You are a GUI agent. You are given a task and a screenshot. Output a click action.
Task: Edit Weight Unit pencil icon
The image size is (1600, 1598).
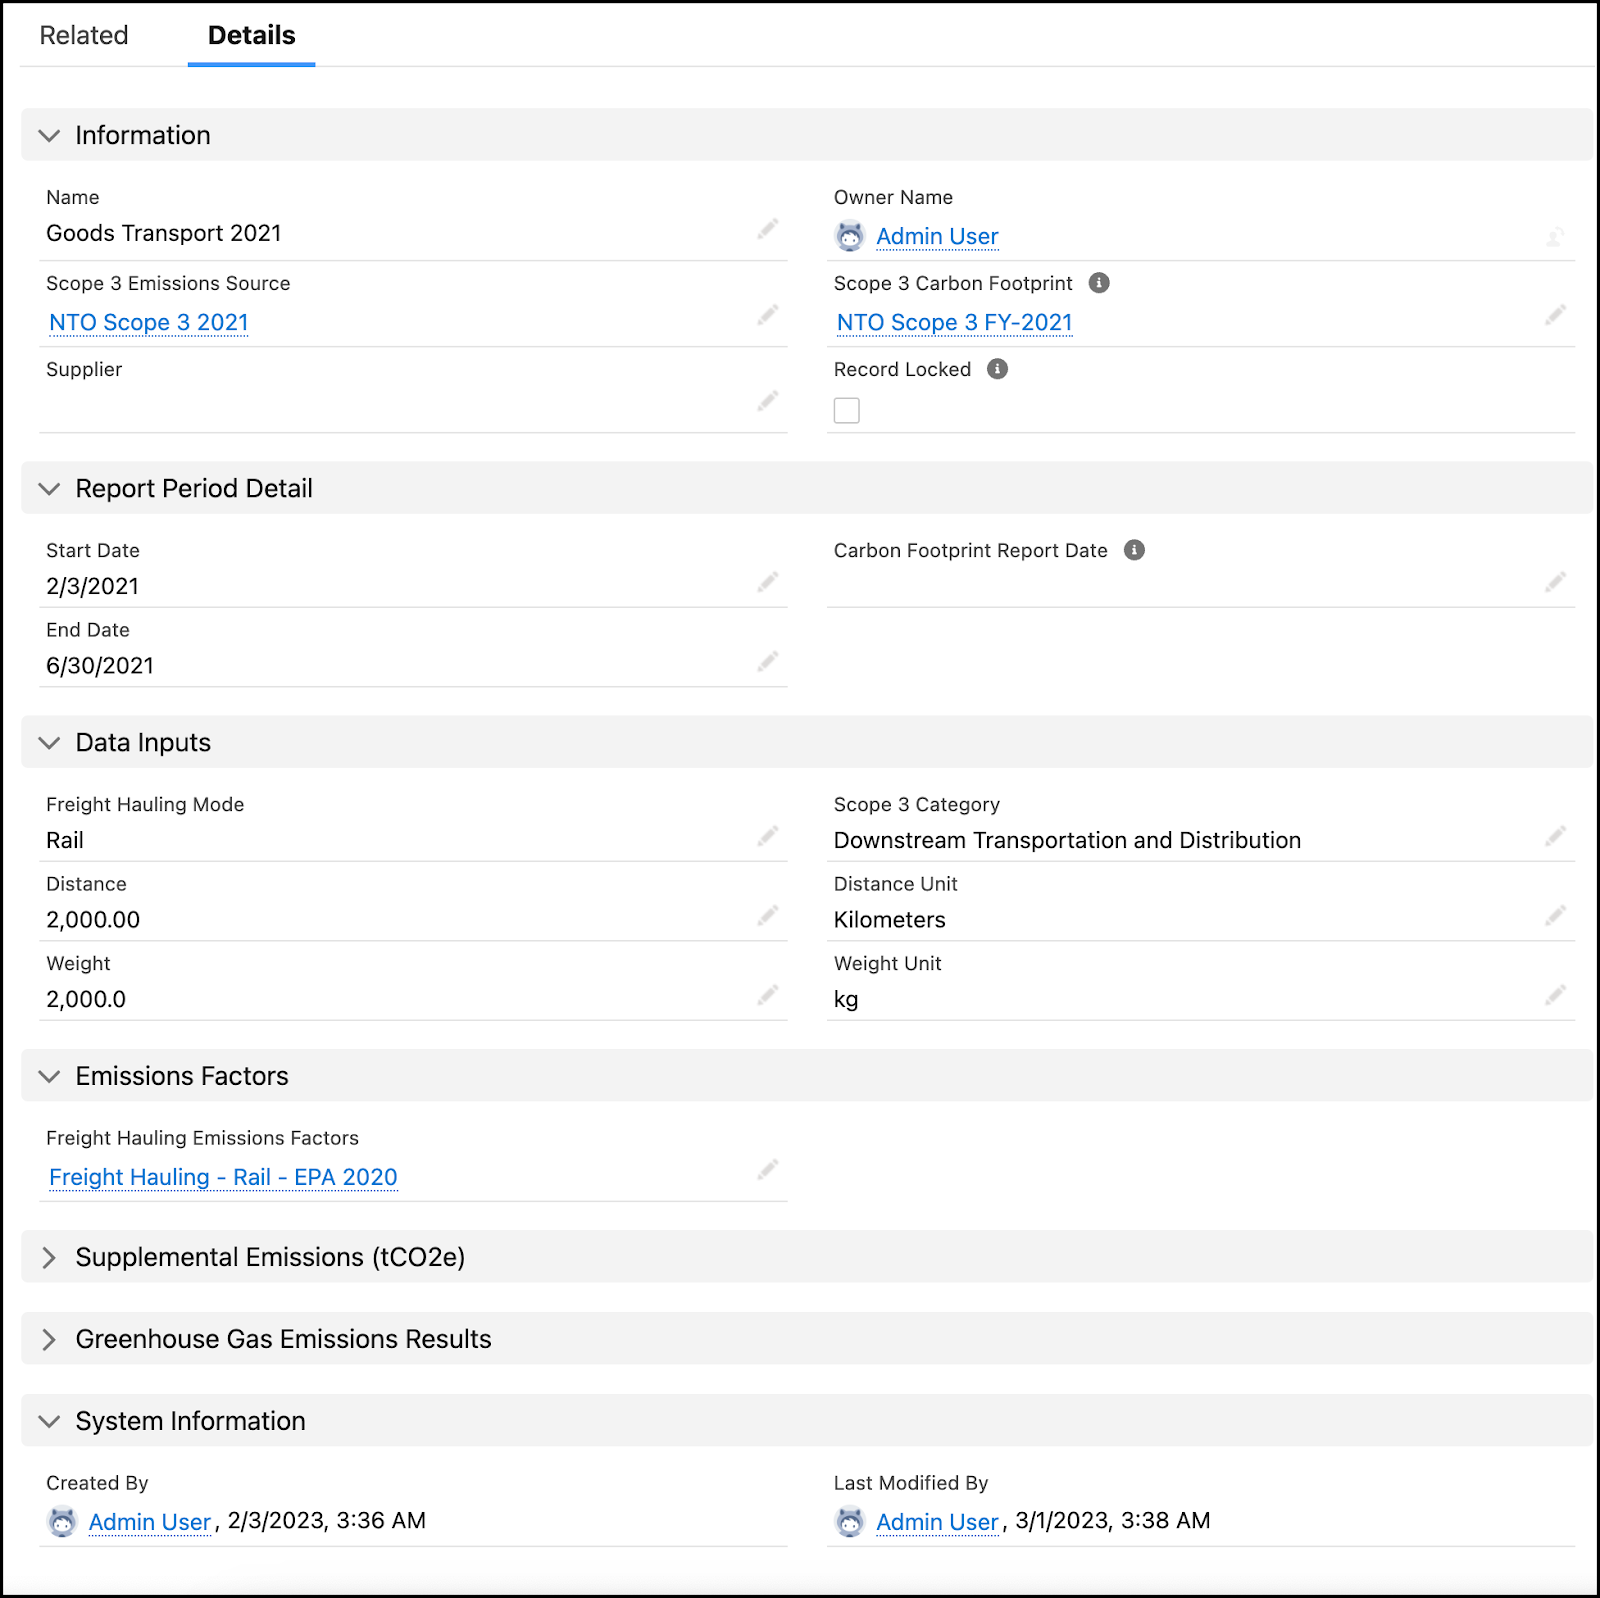1555,996
